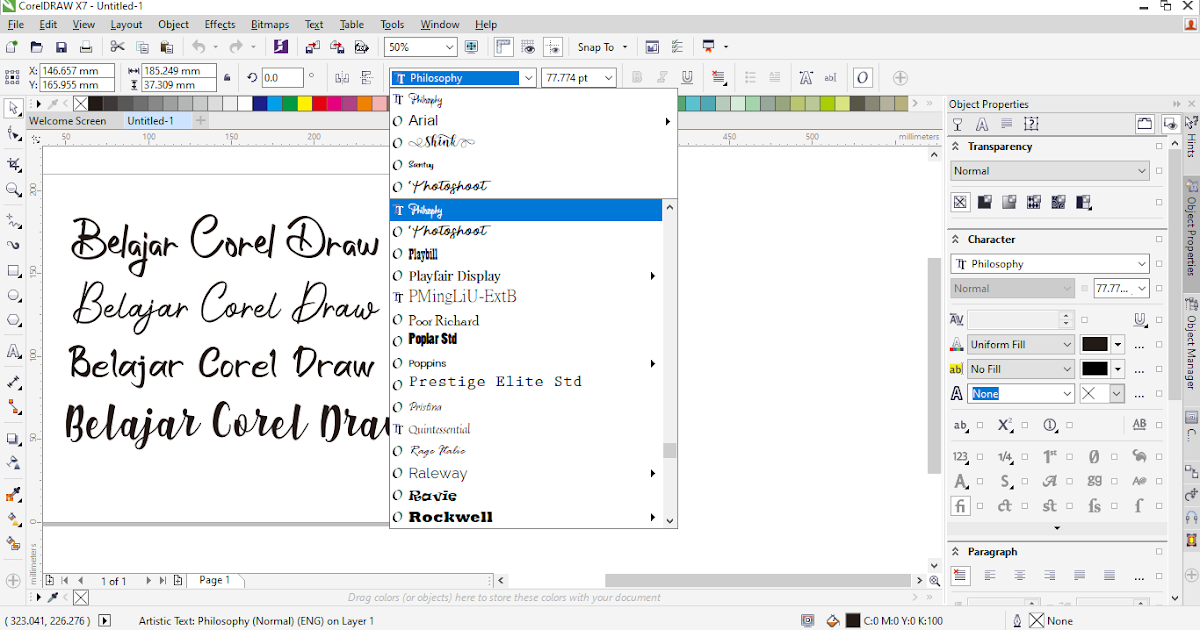1200x630 pixels.
Task: Click the Undo icon
Action: pos(198,46)
